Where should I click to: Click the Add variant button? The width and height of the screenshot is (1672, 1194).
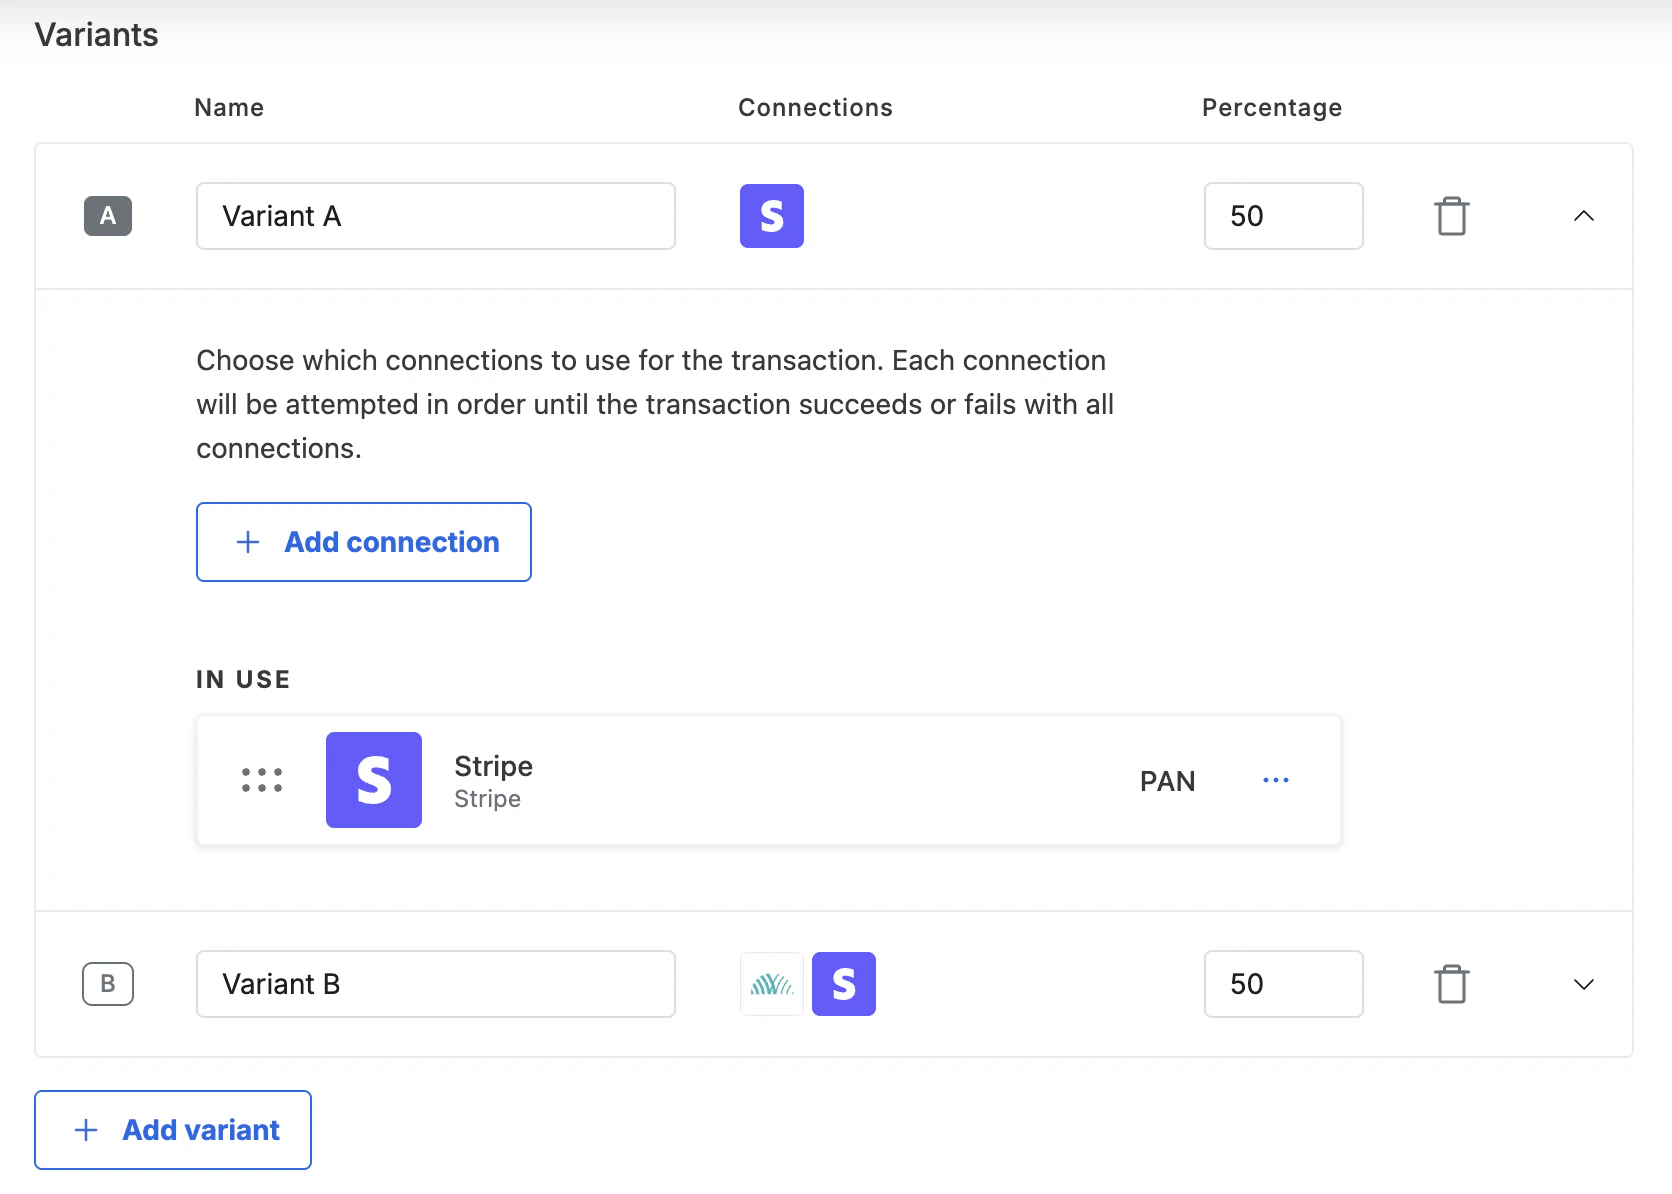[173, 1130]
